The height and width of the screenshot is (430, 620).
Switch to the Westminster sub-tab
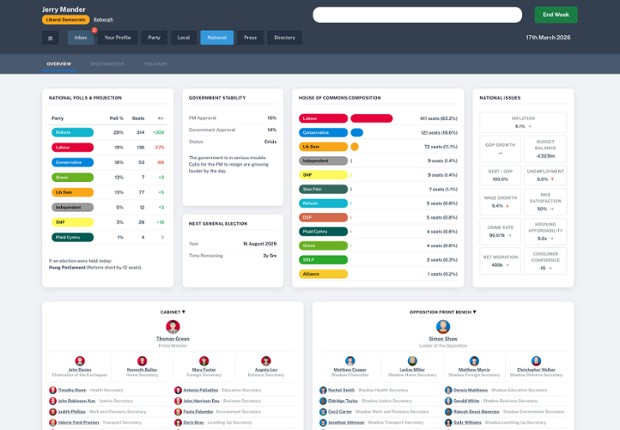(107, 64)
